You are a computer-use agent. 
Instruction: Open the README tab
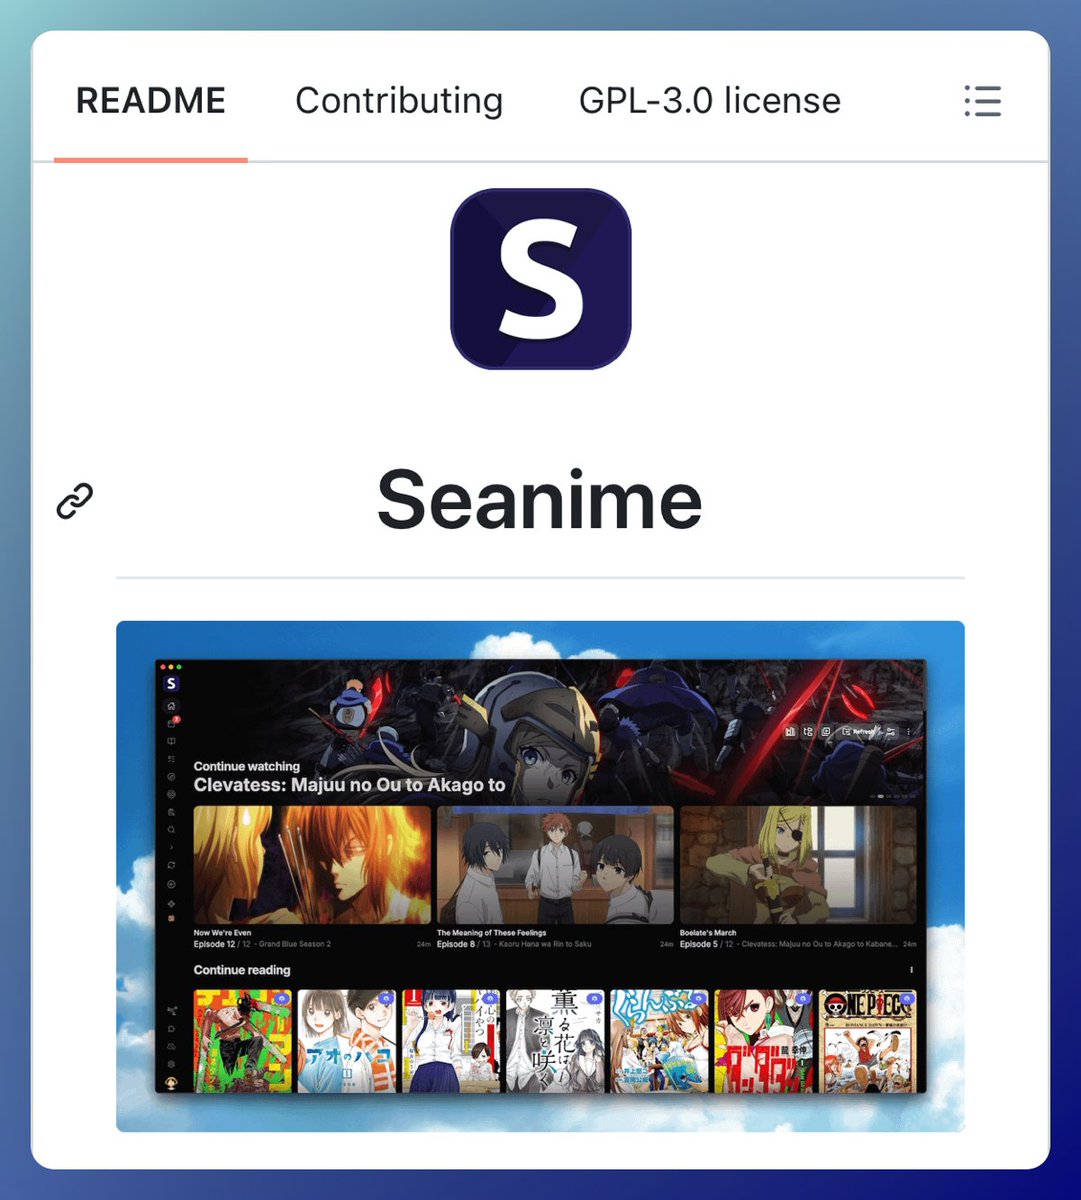[x=151, y=101]
